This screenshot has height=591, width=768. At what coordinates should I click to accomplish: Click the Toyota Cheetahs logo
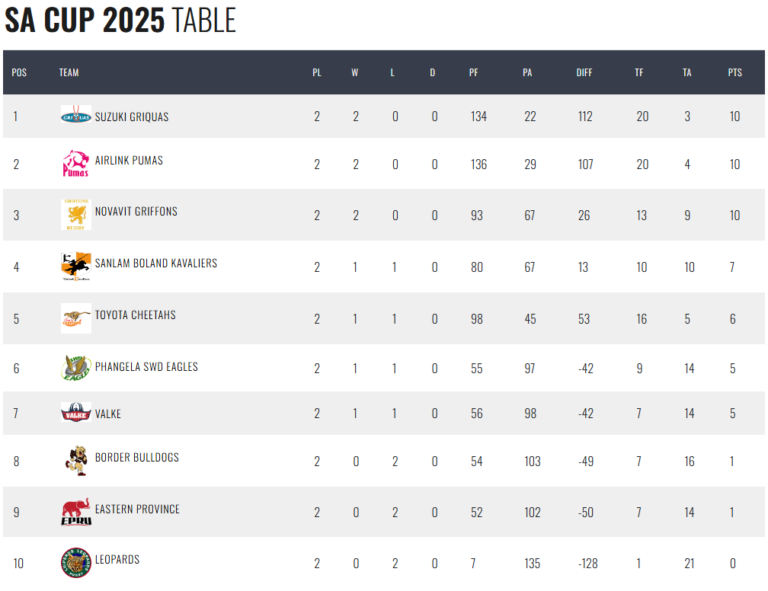click(x=76, y=318)
